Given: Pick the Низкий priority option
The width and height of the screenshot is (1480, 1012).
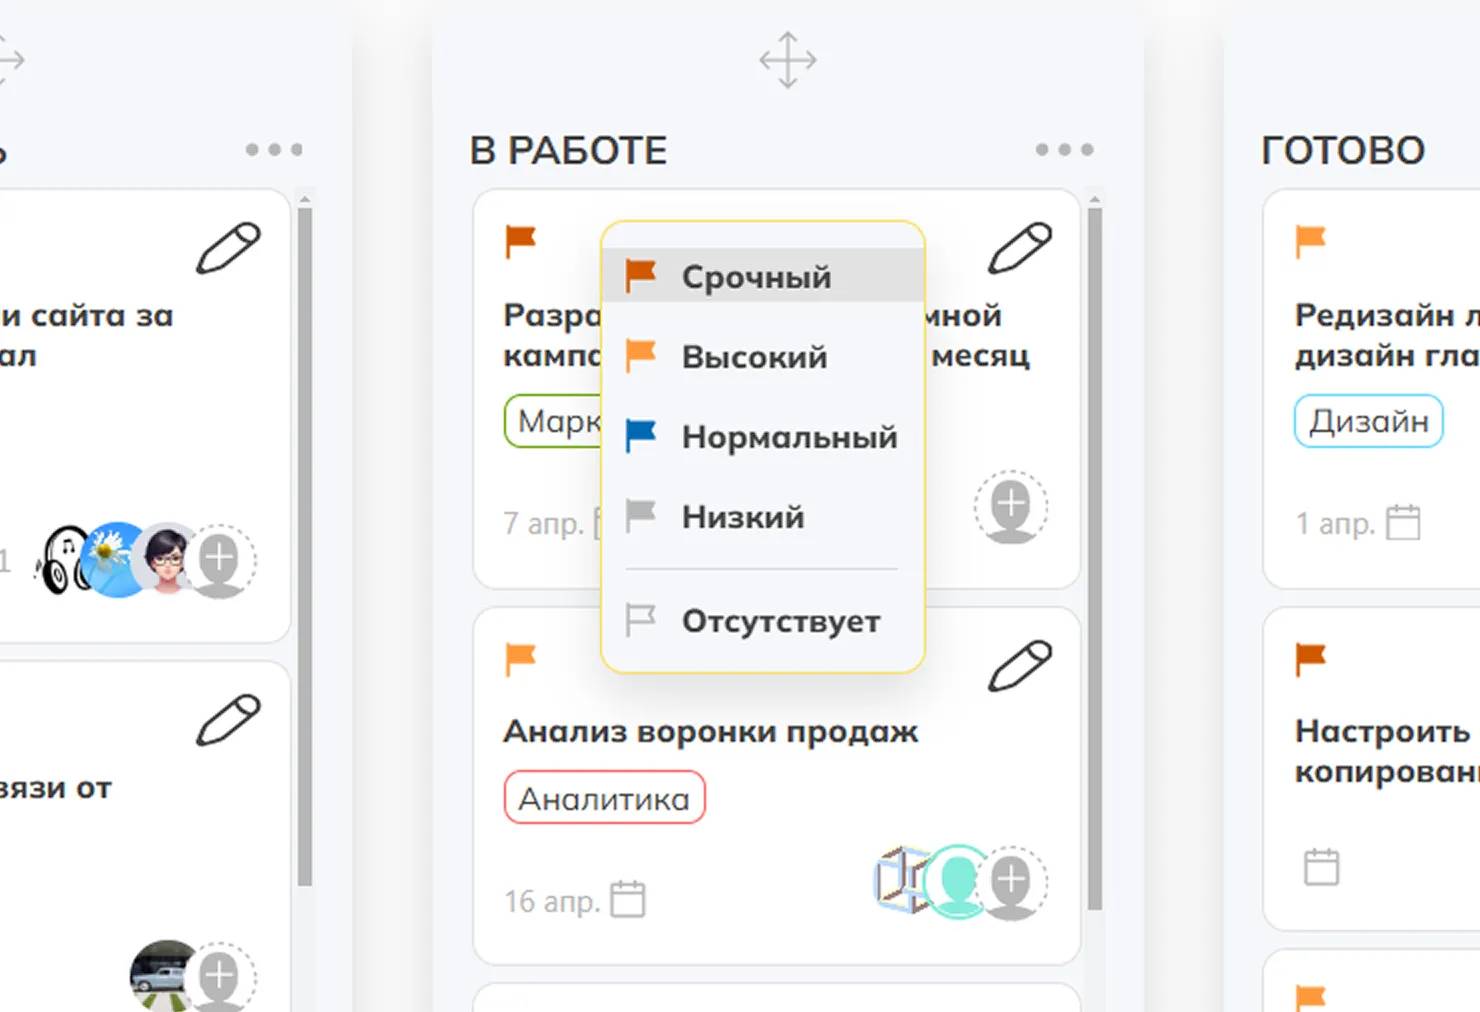Looking at the screenshot, I should [742, 516].
